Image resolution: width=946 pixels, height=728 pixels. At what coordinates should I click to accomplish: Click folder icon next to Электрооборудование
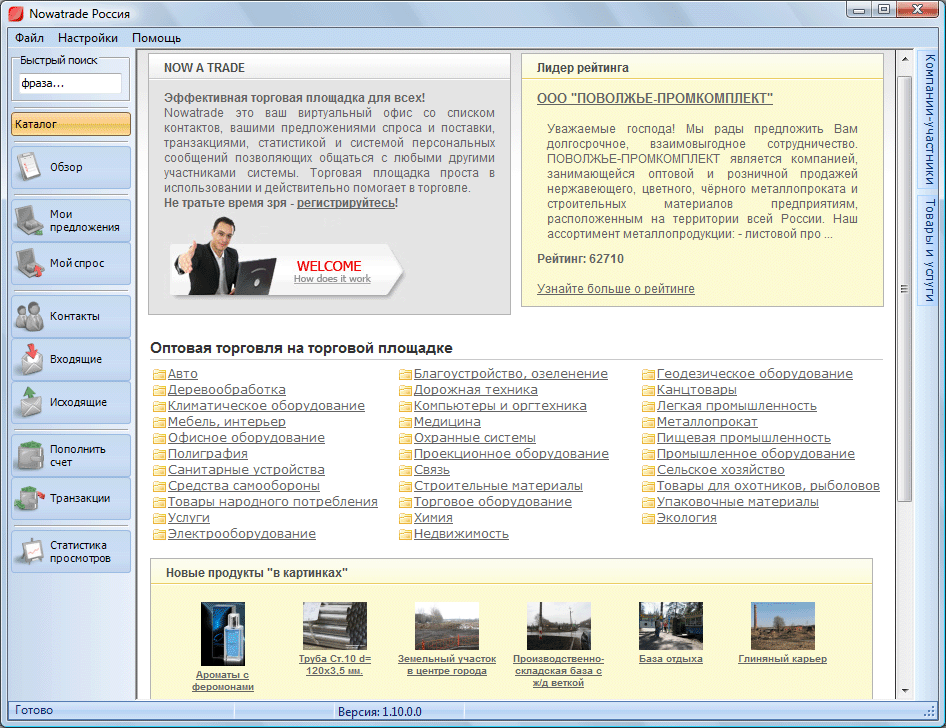[x=159, y=534]
